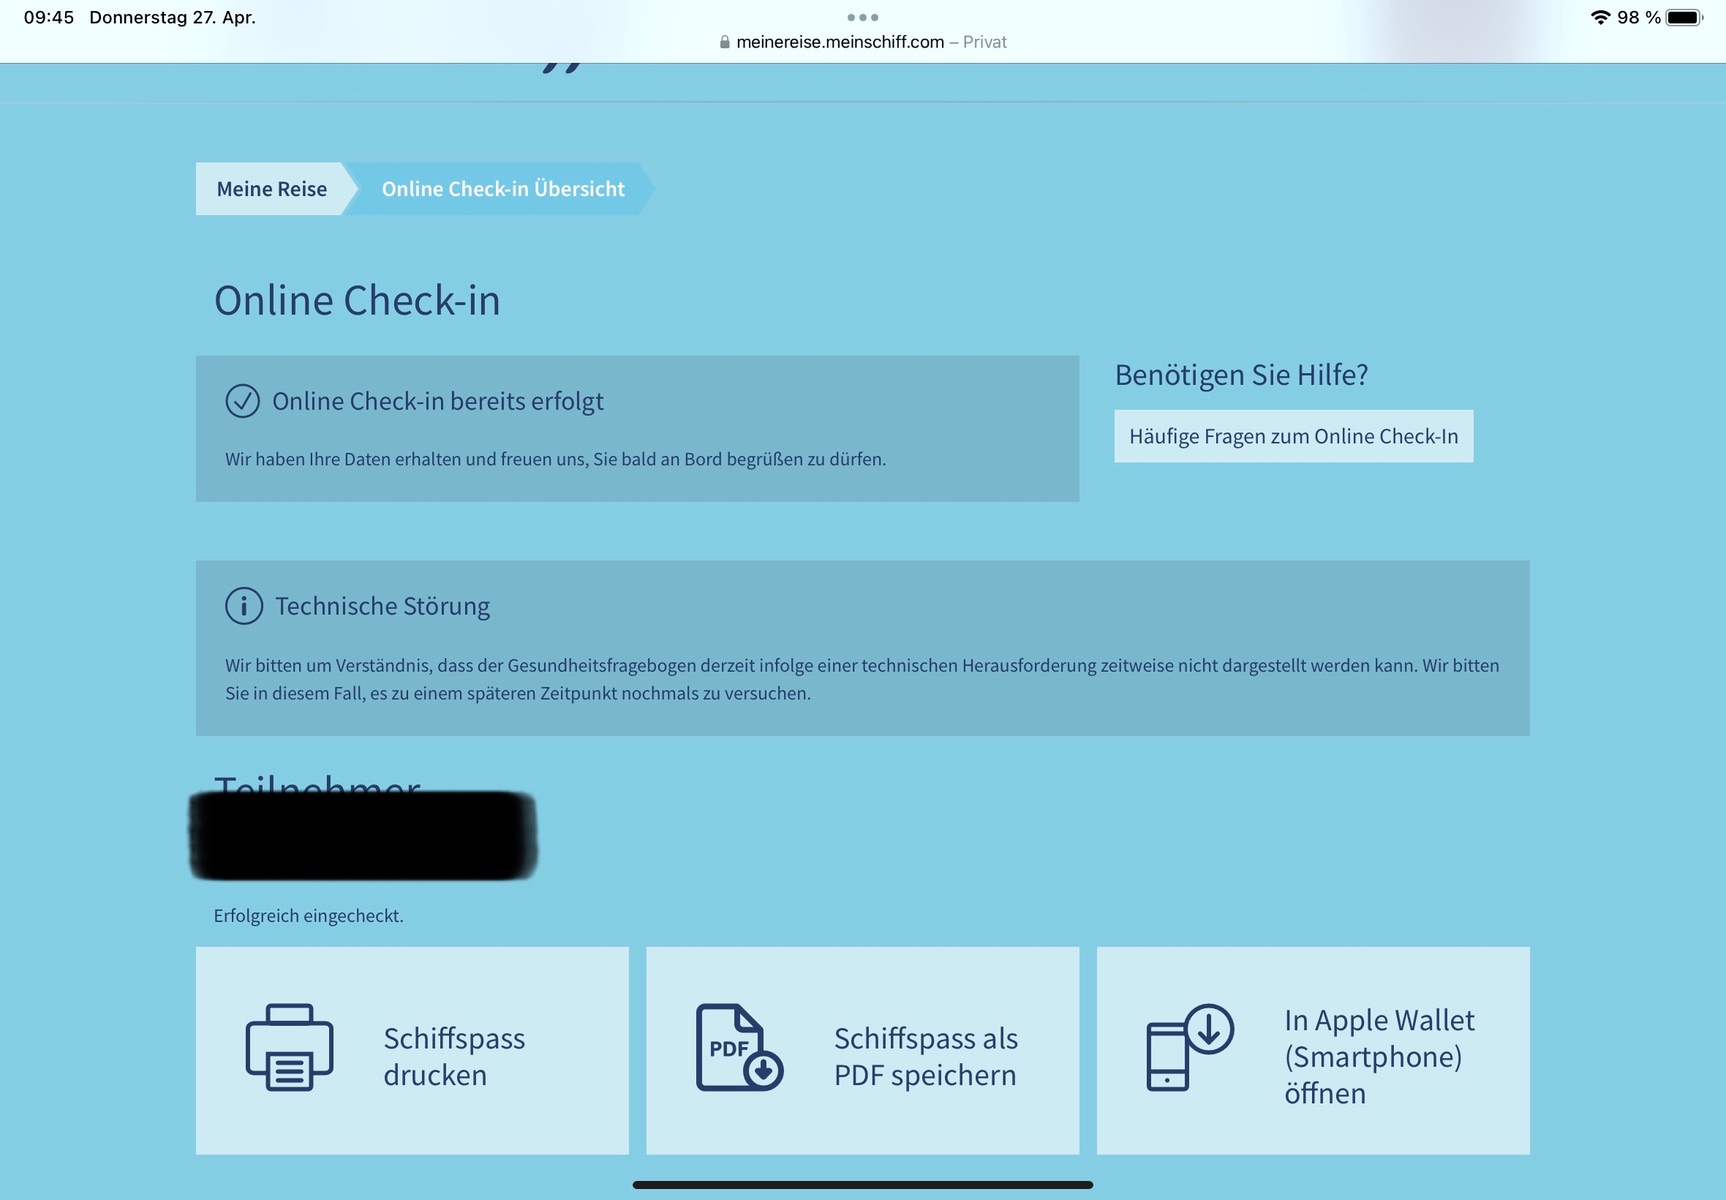Tap the 09:45 clock in status bar
1726x1200 pixels.
click(x=48, y=17)
